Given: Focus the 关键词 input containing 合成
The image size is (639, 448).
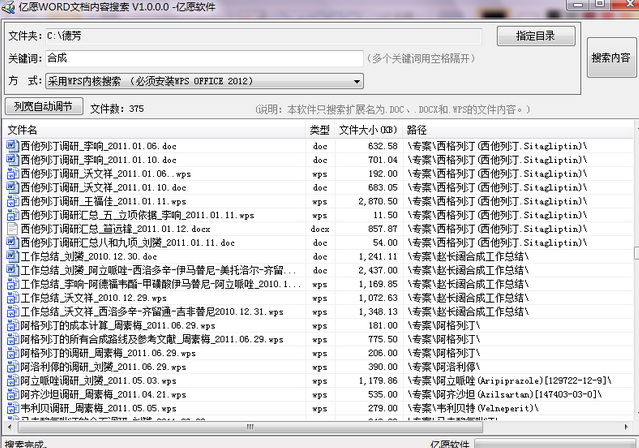Looking at the screenshot, I should (x=204, y=58).
